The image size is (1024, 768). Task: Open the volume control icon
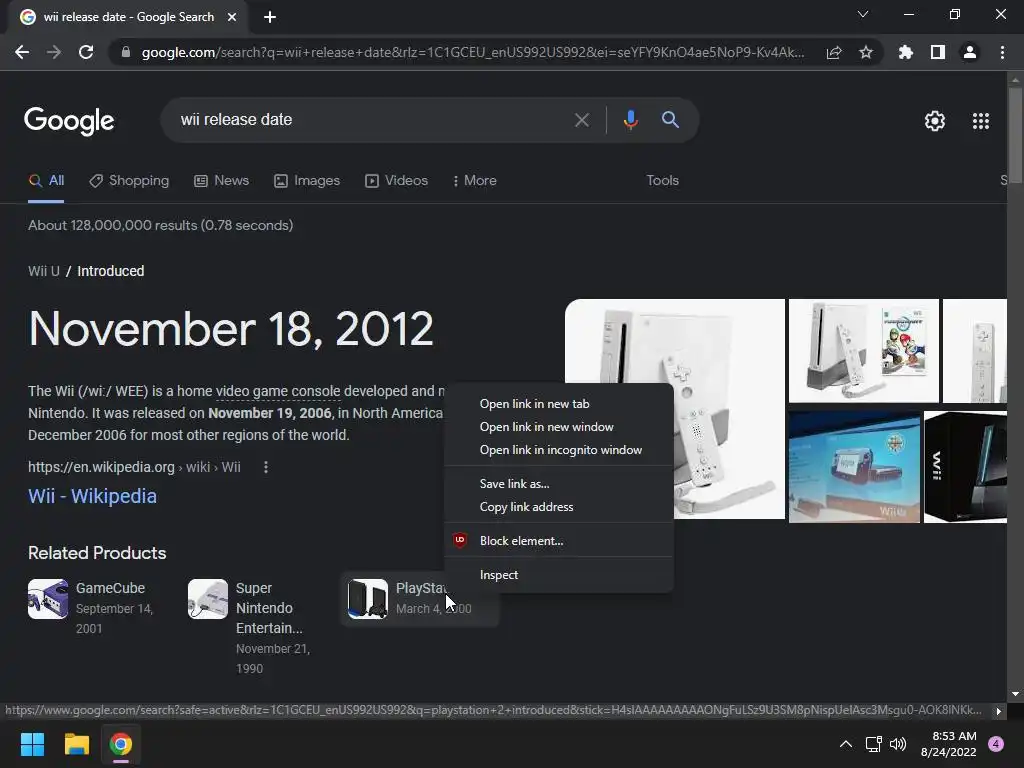click(x=899, y=744)
